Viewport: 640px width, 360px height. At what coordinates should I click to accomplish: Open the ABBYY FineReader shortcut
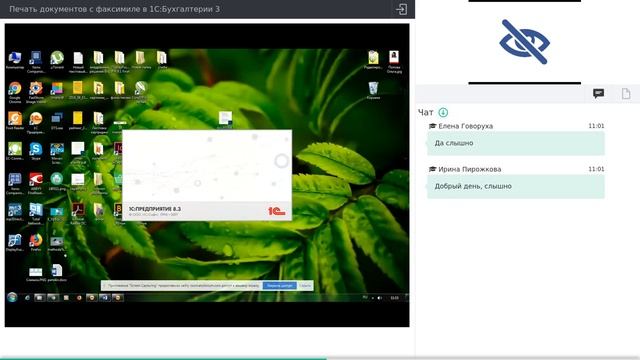tap(36, 182)
